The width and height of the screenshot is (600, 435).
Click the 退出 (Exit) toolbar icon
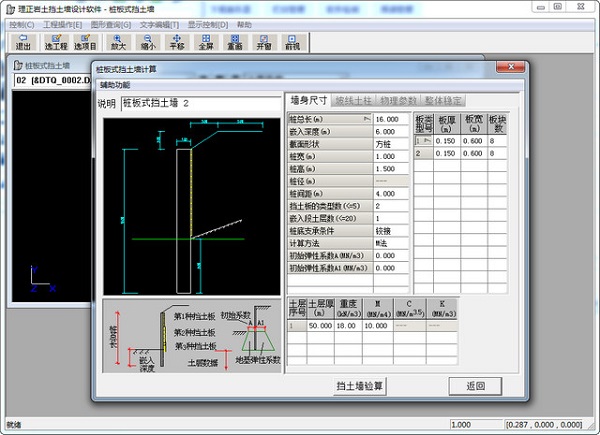click(x=23, y=42)
